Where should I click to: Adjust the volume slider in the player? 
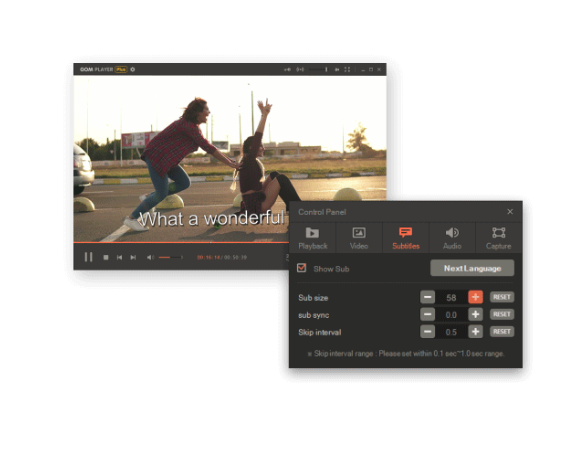171,257
